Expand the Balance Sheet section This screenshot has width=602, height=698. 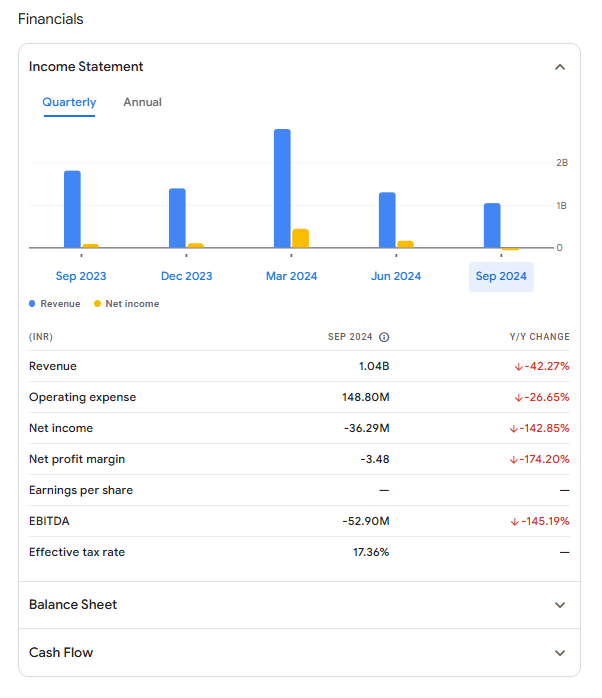tap(560, 605)
